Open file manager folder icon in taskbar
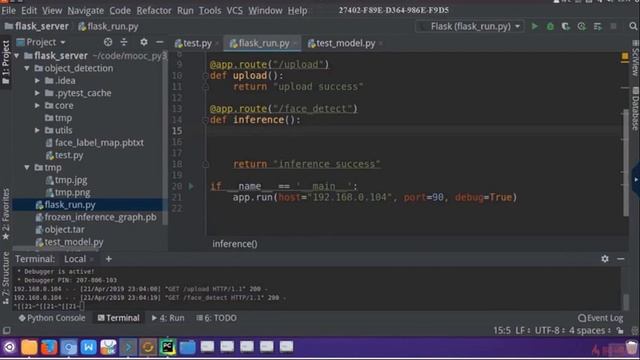This screenshot has width=640, height=360. [x=29, y=347]
